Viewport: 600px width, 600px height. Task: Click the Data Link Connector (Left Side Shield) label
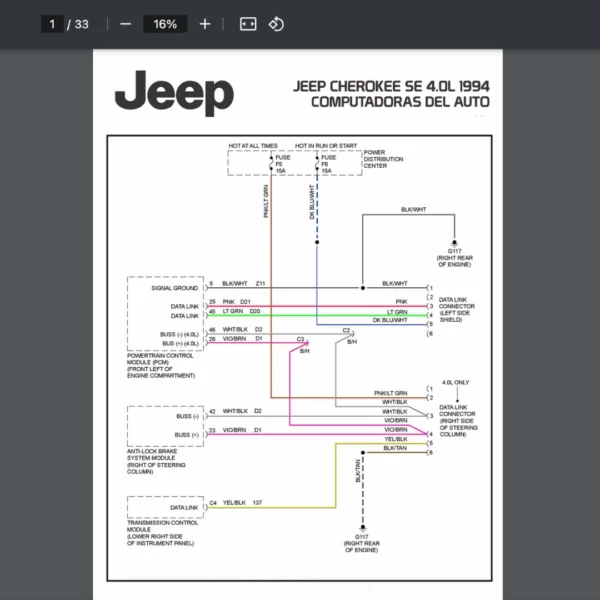pyautogui.click(x=457, y=310)
